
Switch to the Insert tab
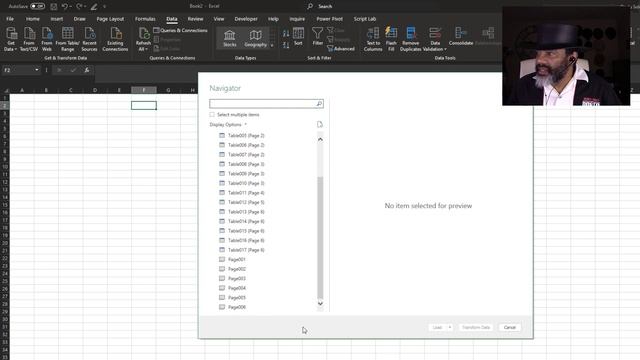[x=57, y=19]
